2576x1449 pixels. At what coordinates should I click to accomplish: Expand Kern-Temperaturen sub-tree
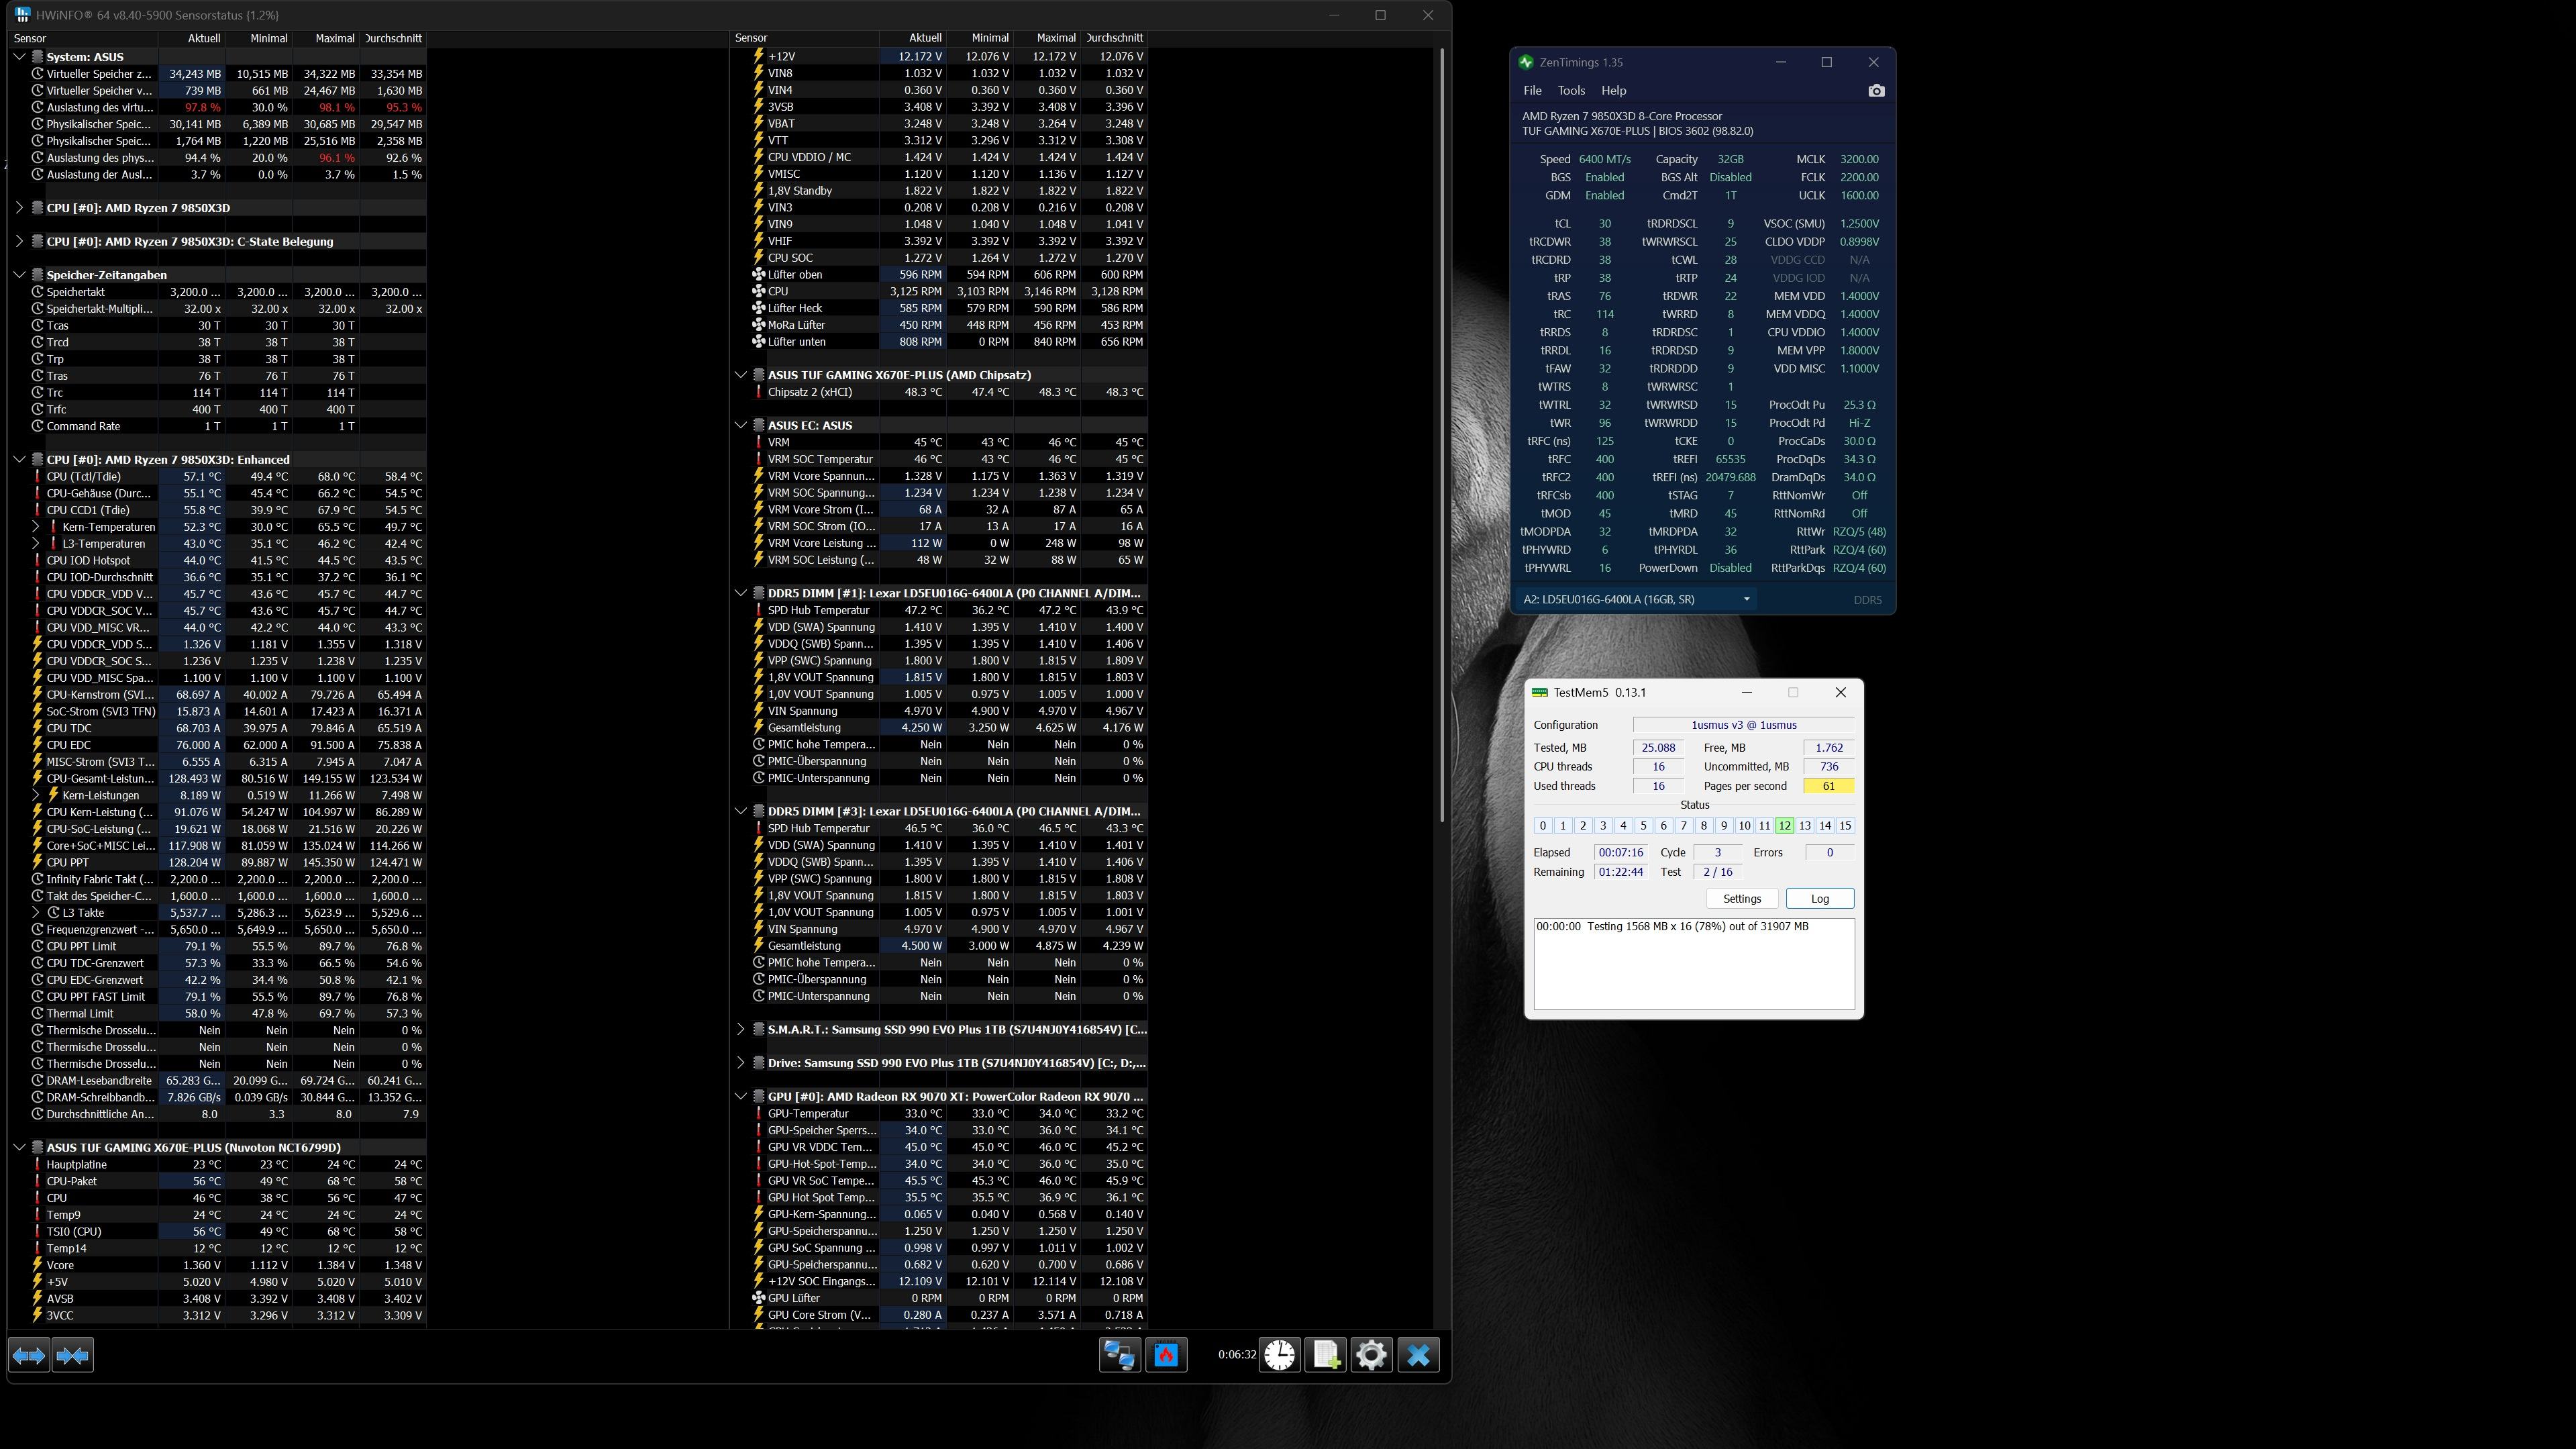(x=36, y=527)
